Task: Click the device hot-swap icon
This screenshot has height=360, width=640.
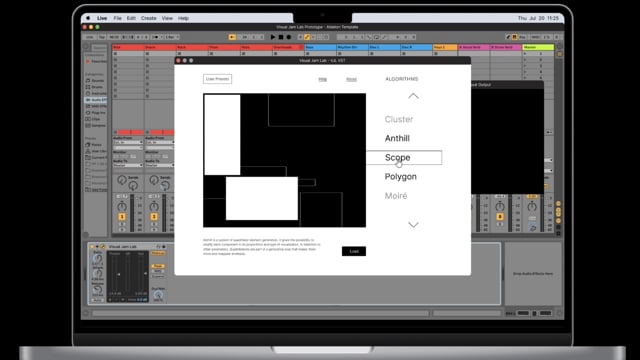Action: [x=159, y=247]
